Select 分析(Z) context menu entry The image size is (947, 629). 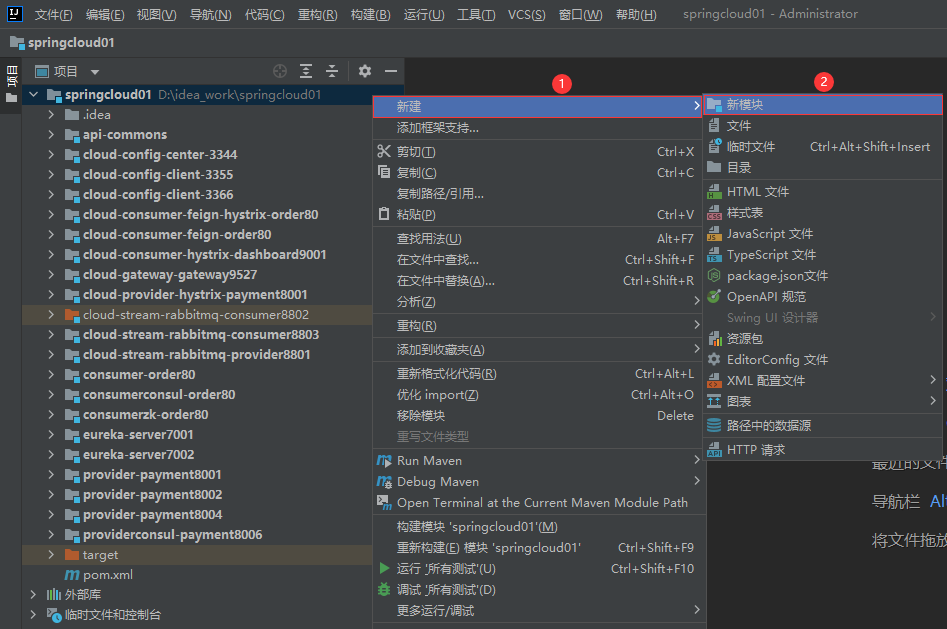click(538, 302)
